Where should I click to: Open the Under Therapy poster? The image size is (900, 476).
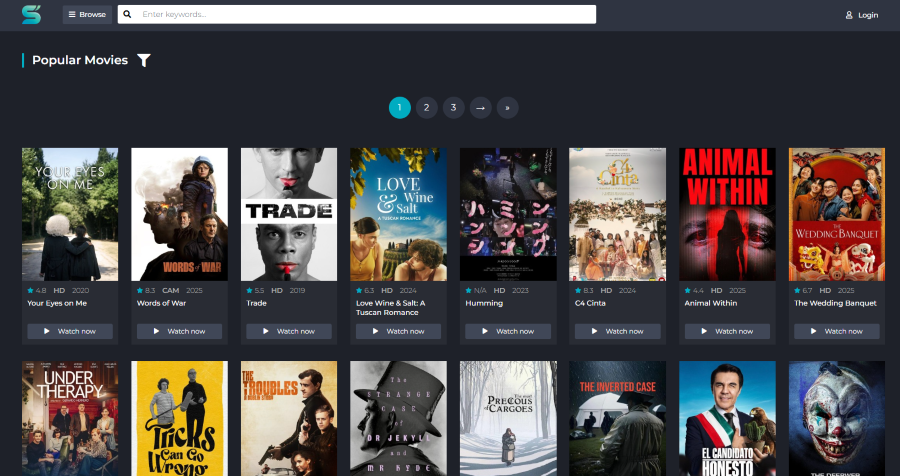tap(70, 419)
